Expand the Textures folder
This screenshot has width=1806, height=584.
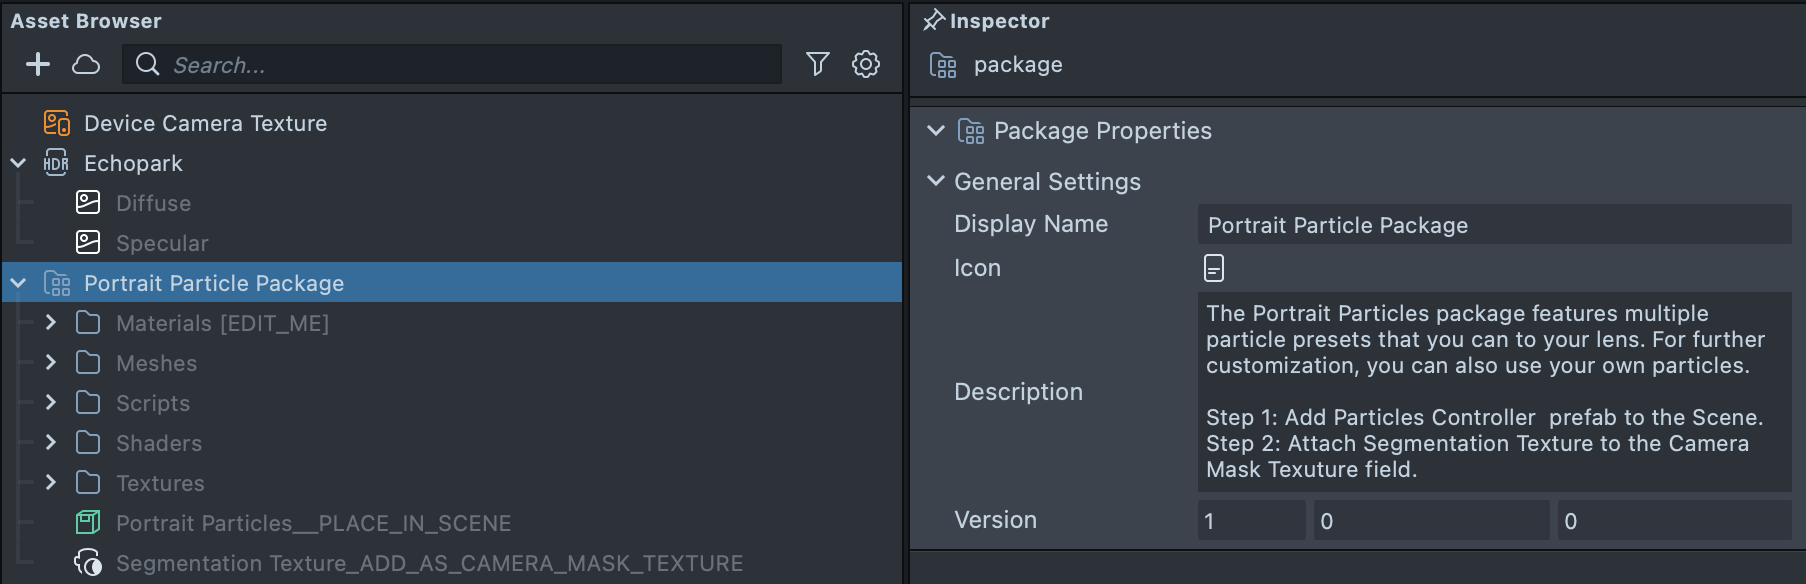coord(51,483)
